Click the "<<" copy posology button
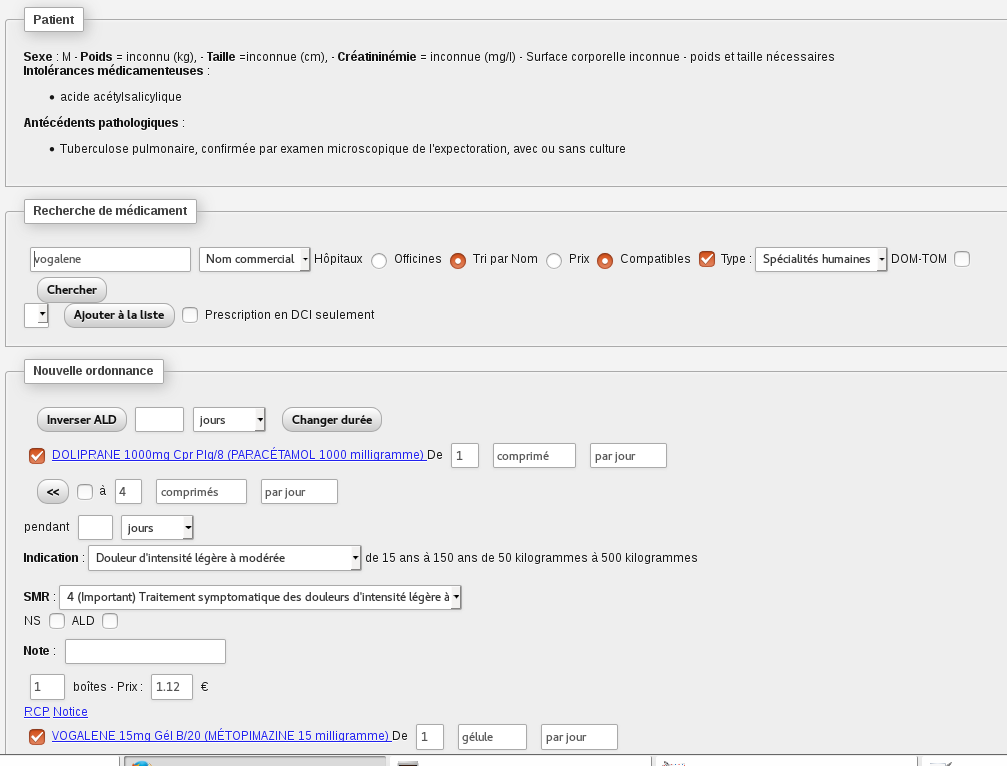Screen dimensions: 1007x766 click(x=52, y=491)
